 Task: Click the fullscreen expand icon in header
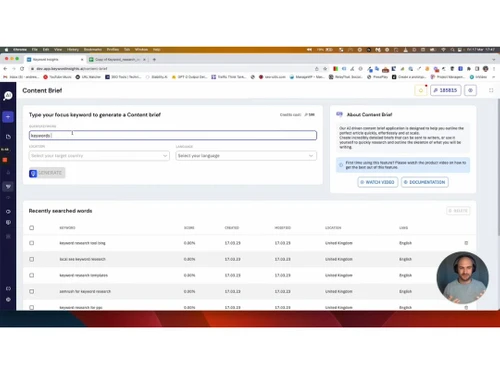pos(491,90)
